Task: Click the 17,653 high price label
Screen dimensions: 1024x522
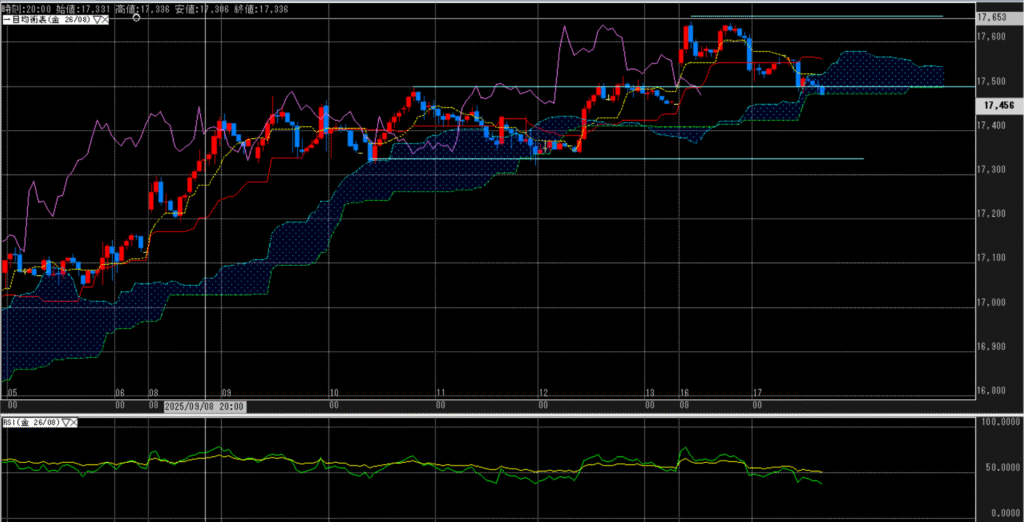Action: point(994,18)
